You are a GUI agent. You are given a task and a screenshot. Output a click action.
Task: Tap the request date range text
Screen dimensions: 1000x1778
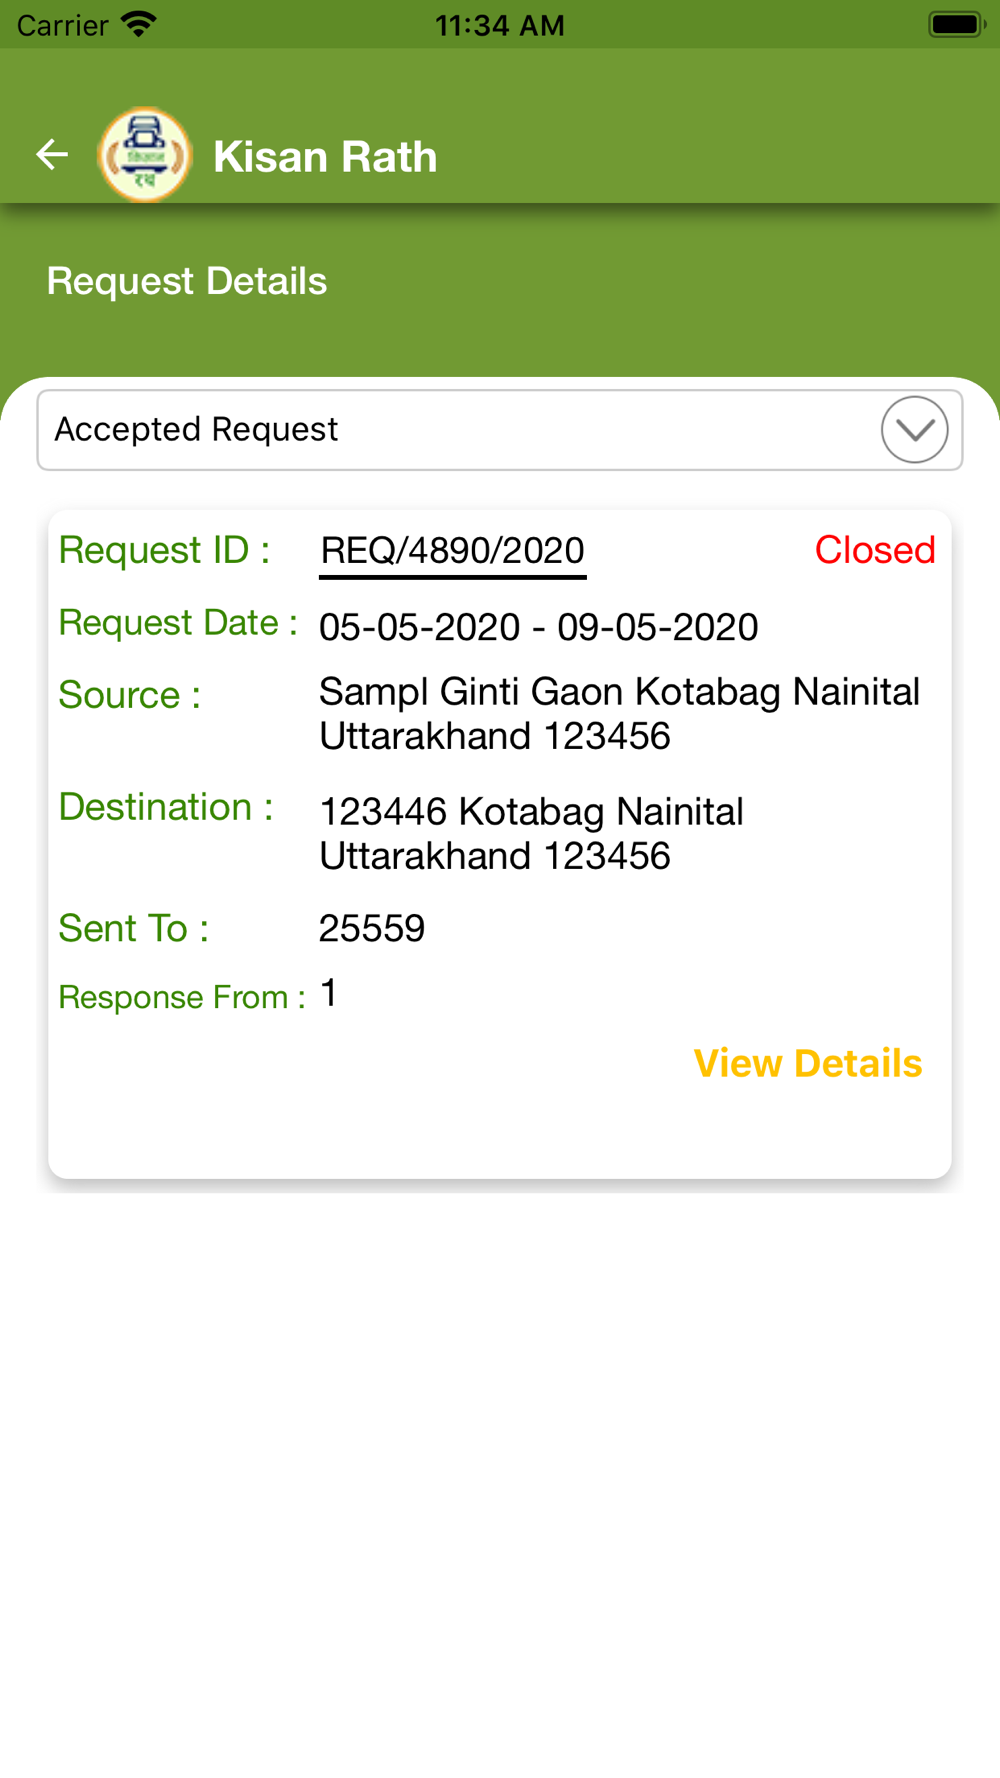pyautogui.click(x=538, y=627)
